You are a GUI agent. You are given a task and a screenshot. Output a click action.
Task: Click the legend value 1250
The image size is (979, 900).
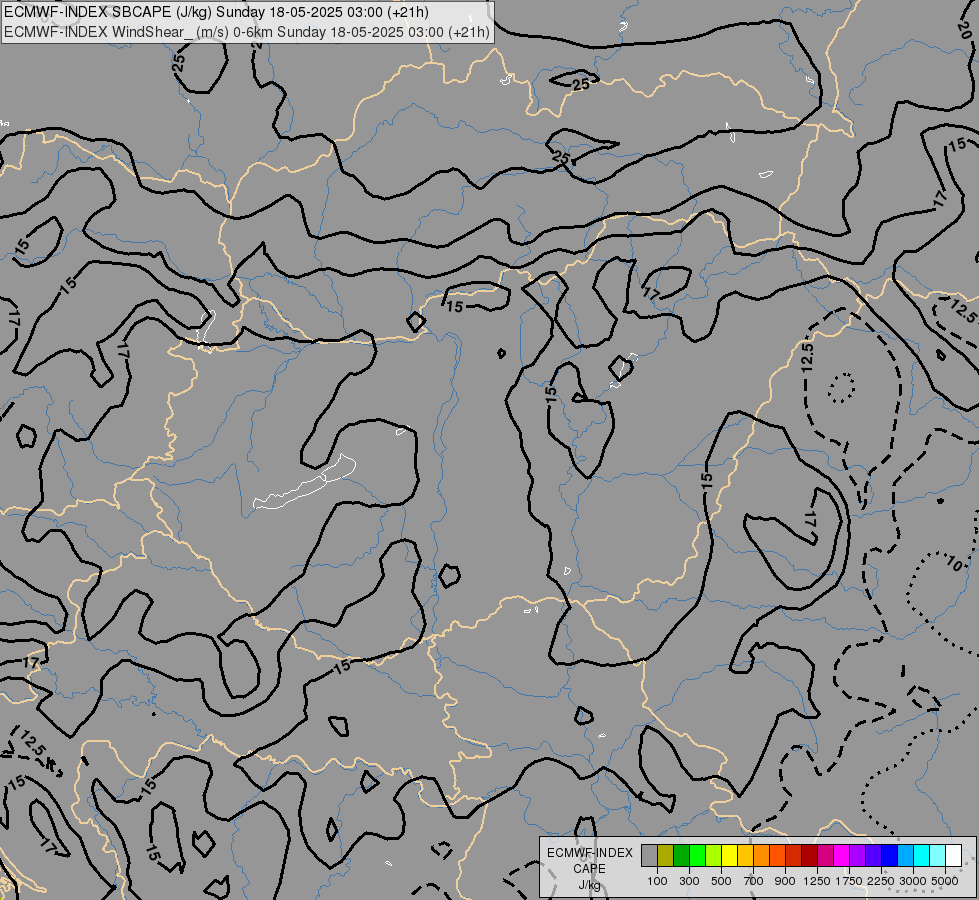pos(817,881)
